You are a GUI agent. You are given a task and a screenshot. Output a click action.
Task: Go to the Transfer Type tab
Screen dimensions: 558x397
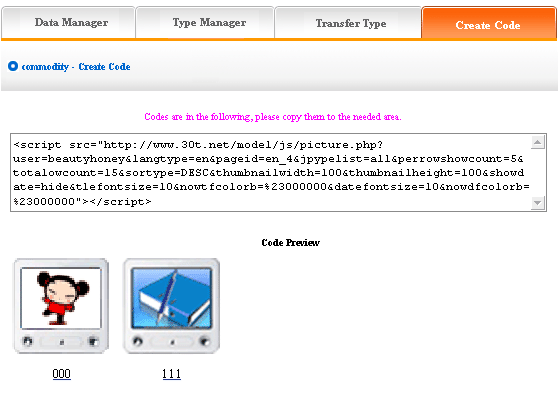pyautogui.click(x=348, y=23)
